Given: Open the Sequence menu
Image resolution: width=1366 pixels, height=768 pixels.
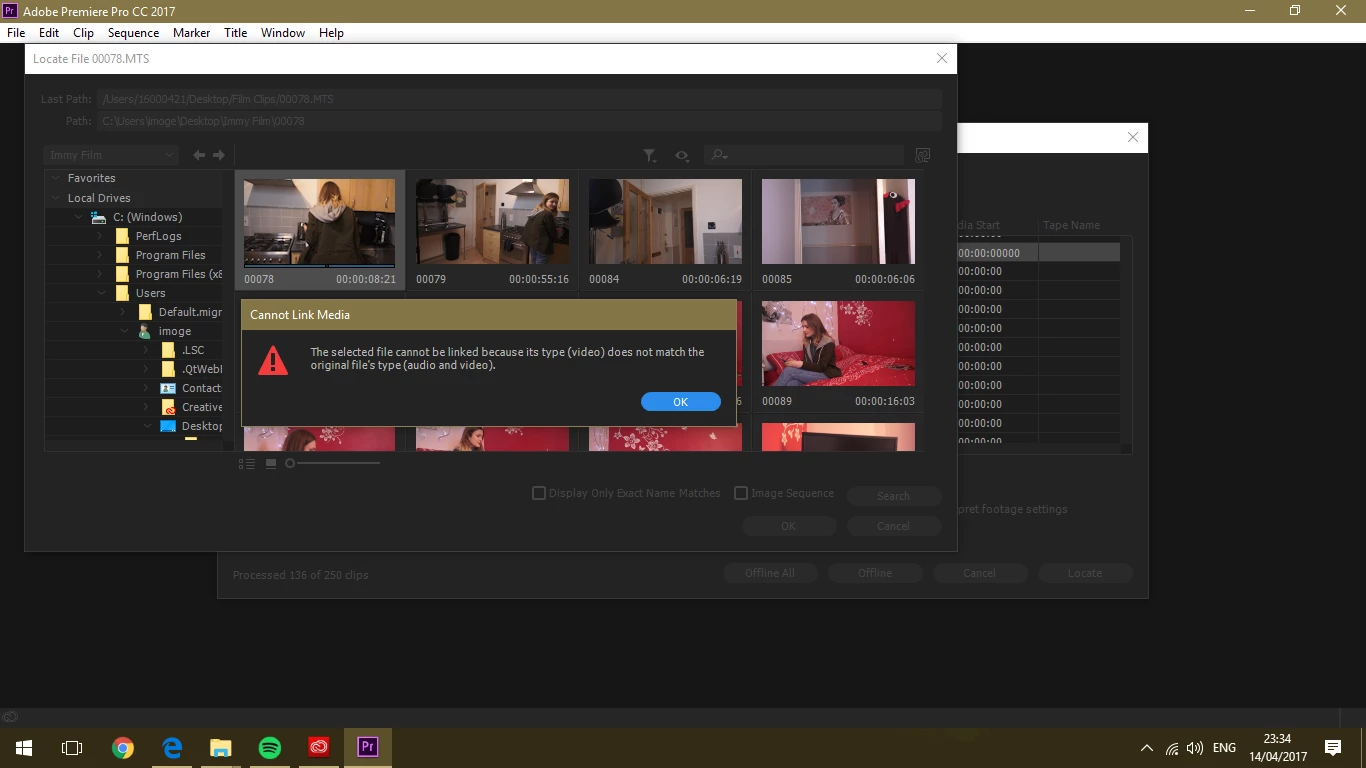Looking at the screenshot, I should (133, 33).
